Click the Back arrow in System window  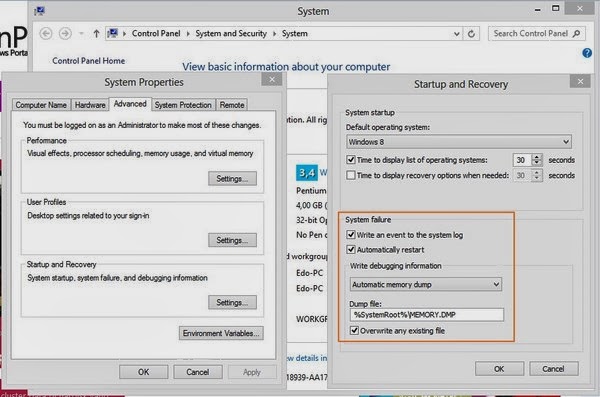click(46, 34)
